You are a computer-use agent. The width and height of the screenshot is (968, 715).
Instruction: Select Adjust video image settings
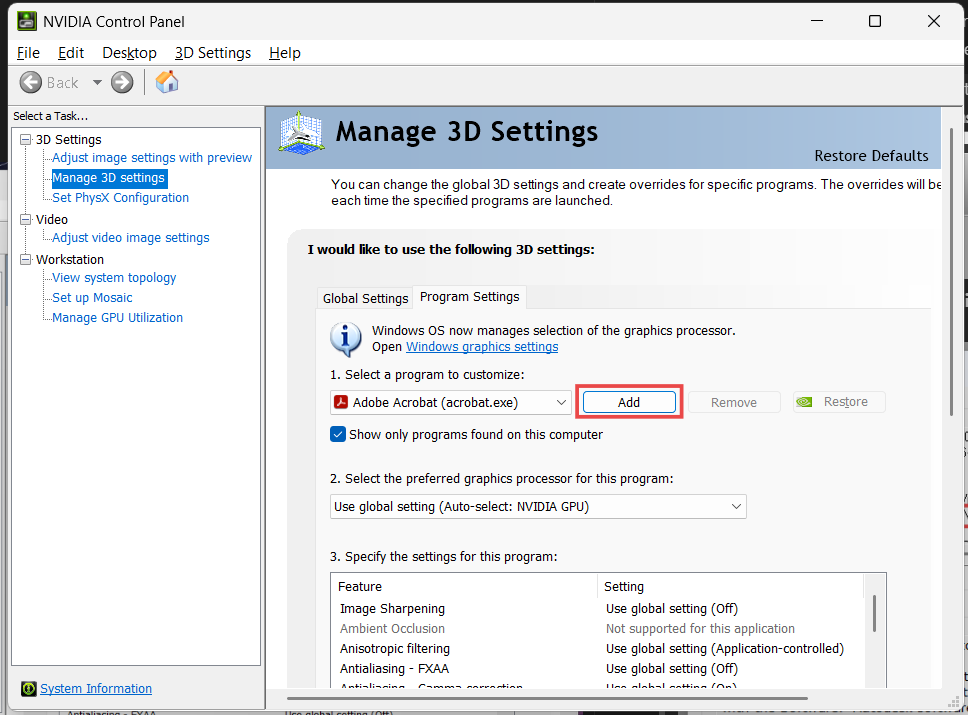click(x=130, y=238)
